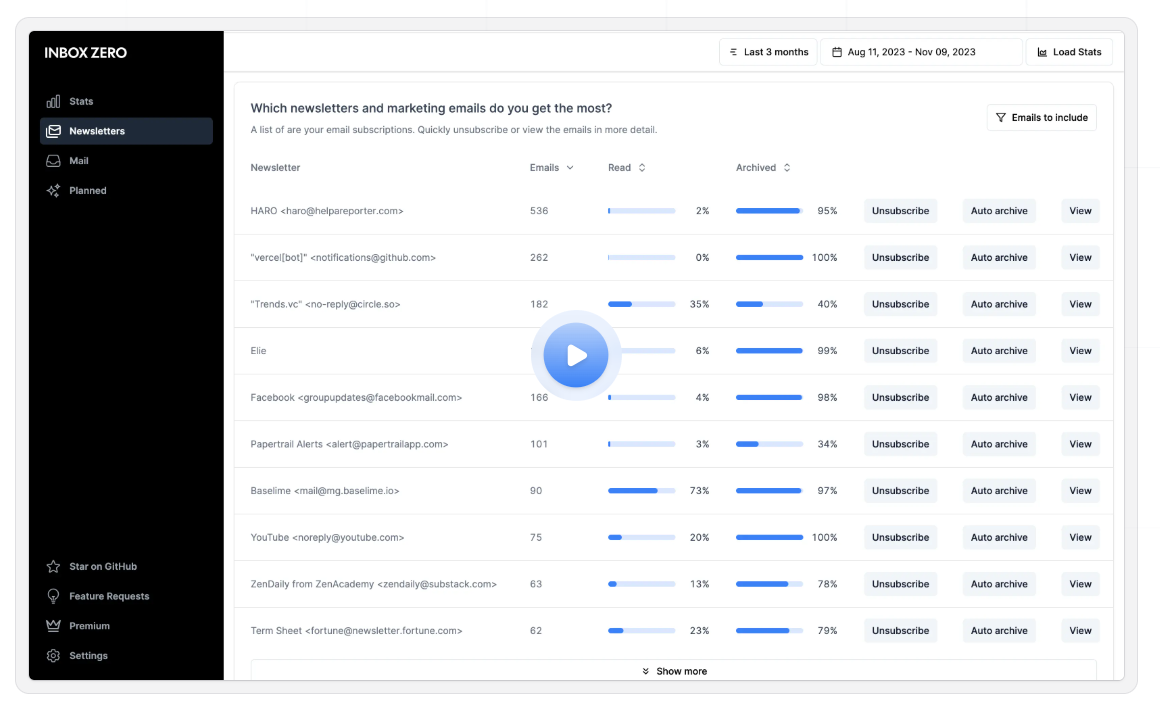Click the Baseline read percentage bar
1160x712 pixels.
(641, 491)
